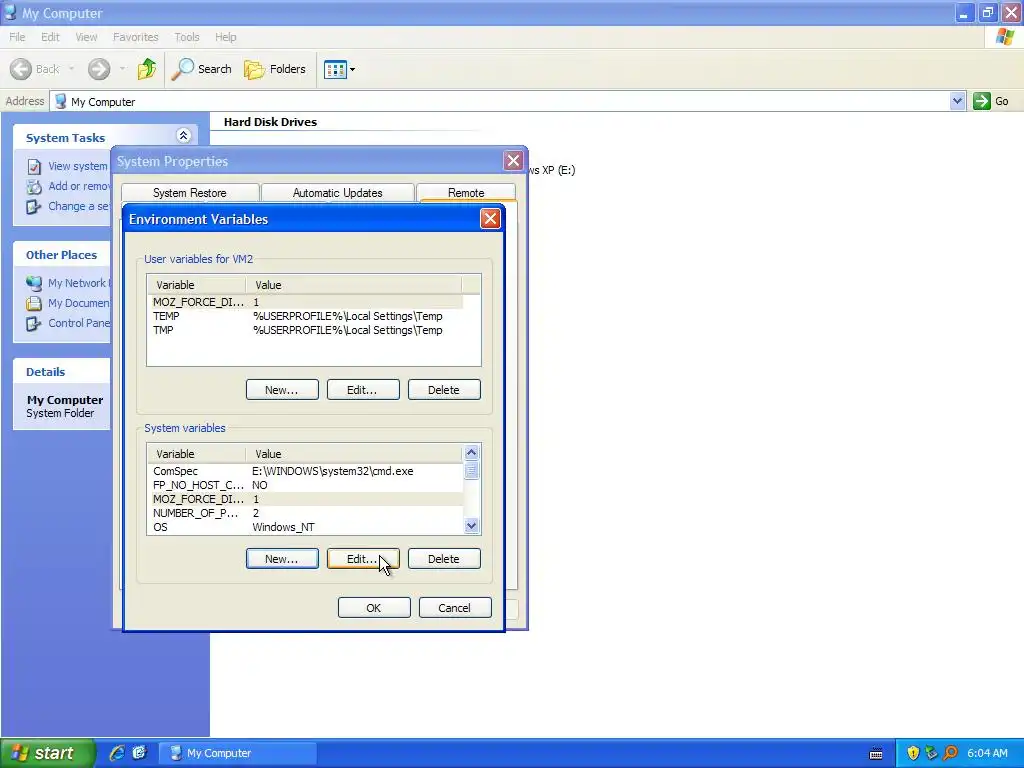Viewport: 1024px width, 768px height.
Task: Open the Tools menu
Action: click(187, 37)
